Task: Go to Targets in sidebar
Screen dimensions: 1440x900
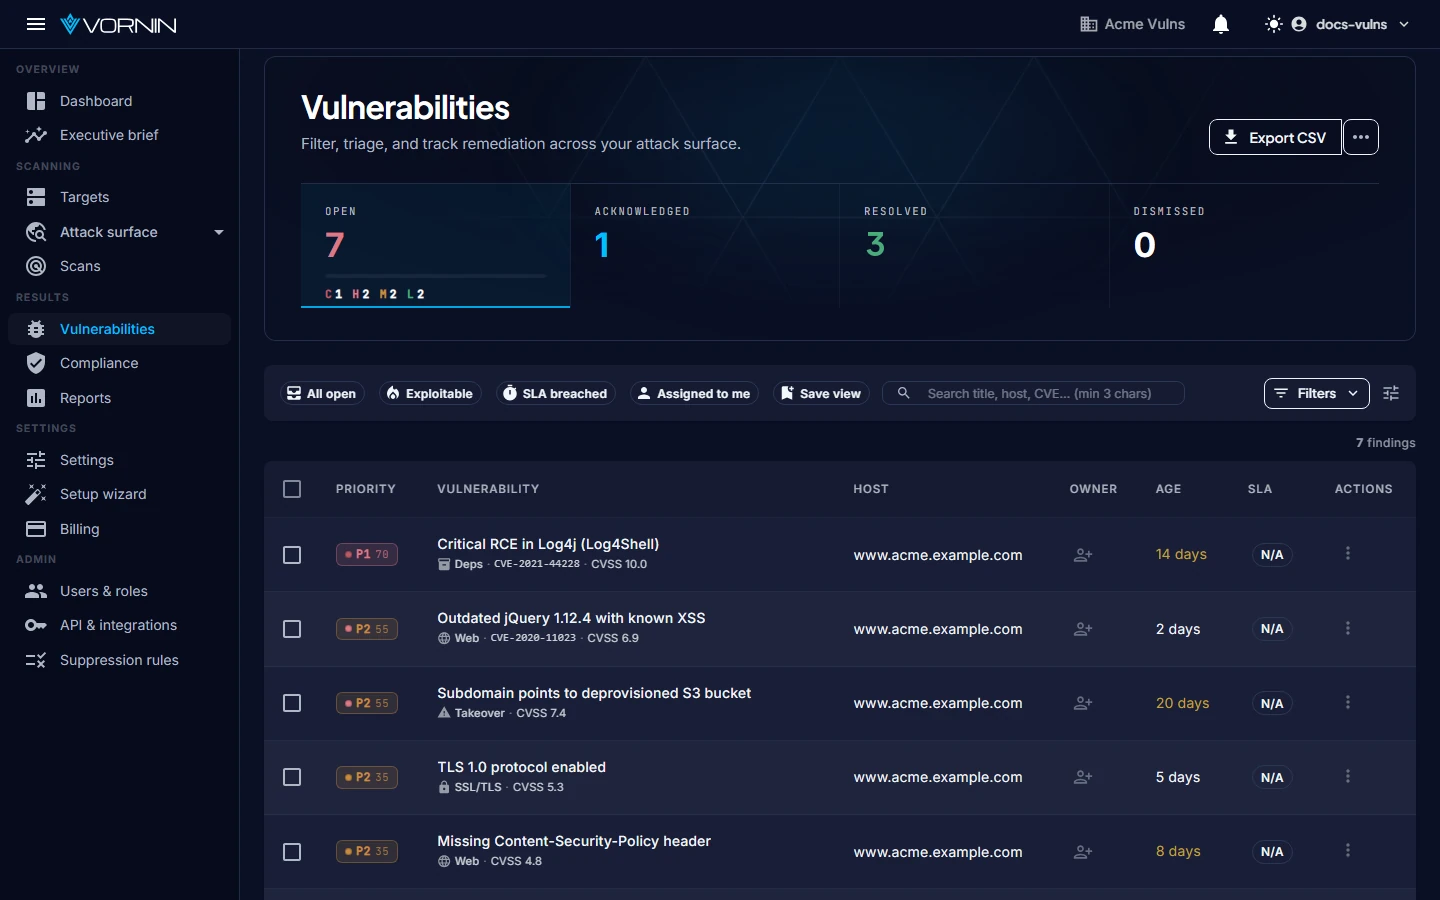Action: [x=120, y=197]
